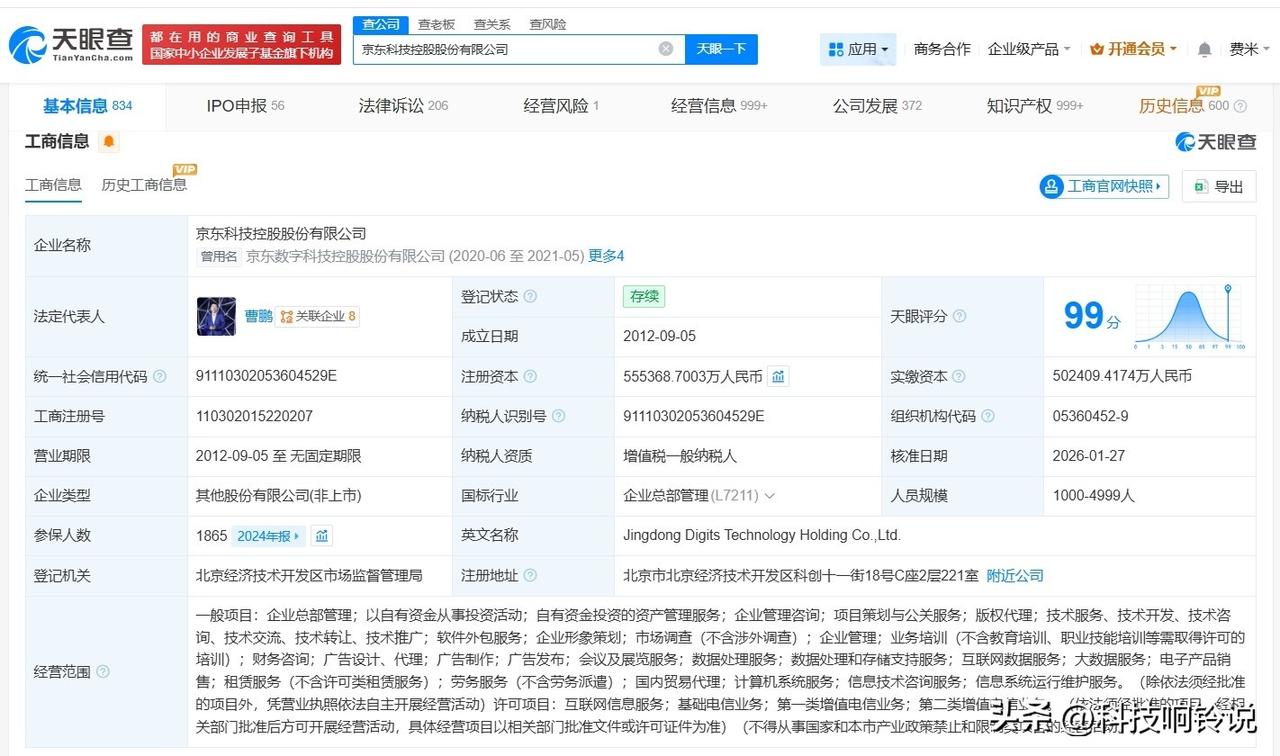Image resolution: width=1280 pixels, height=756 pixels.
Task: Switch to the 公司发展 tab
Action: pyautogui.click(x=877, y=106)
